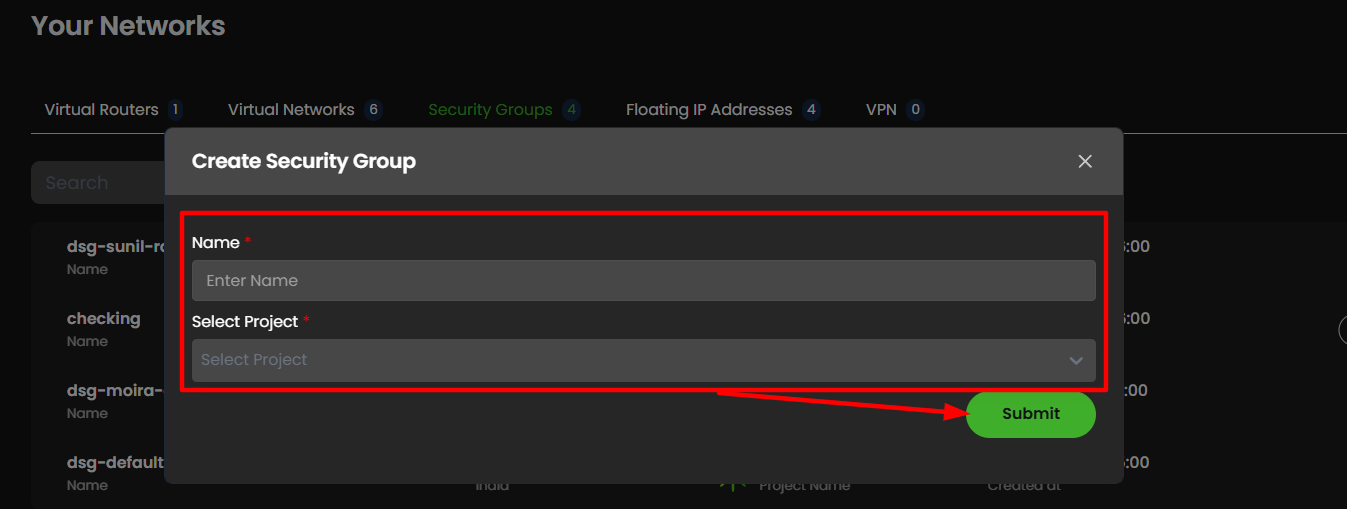Close the Create Security Group dialog
Viewport: 1347px width, 509px height.
(x=1085, y=161)
